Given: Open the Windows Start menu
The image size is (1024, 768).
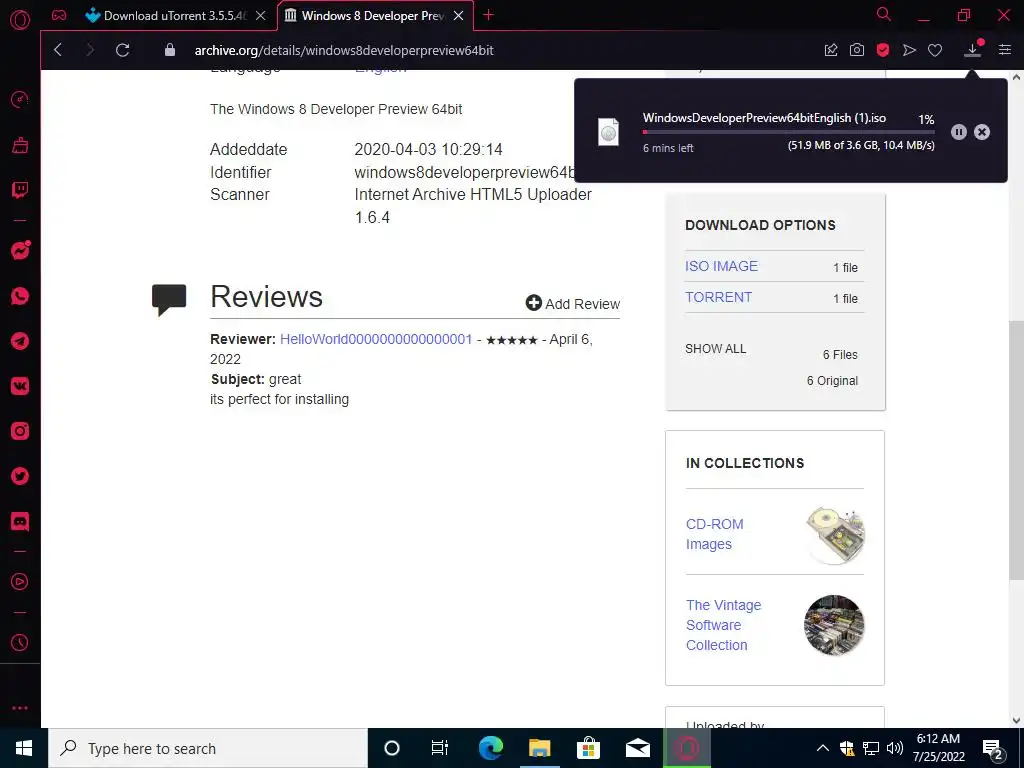Looking at the screenshot, I should (24, 748).
